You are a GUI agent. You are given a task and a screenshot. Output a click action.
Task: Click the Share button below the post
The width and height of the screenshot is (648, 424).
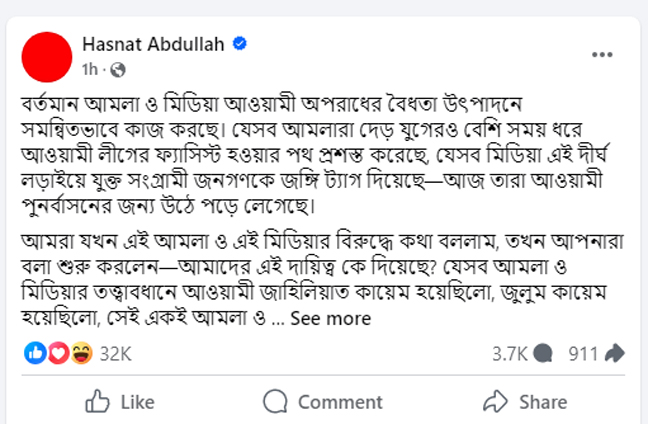coord(525,402)
